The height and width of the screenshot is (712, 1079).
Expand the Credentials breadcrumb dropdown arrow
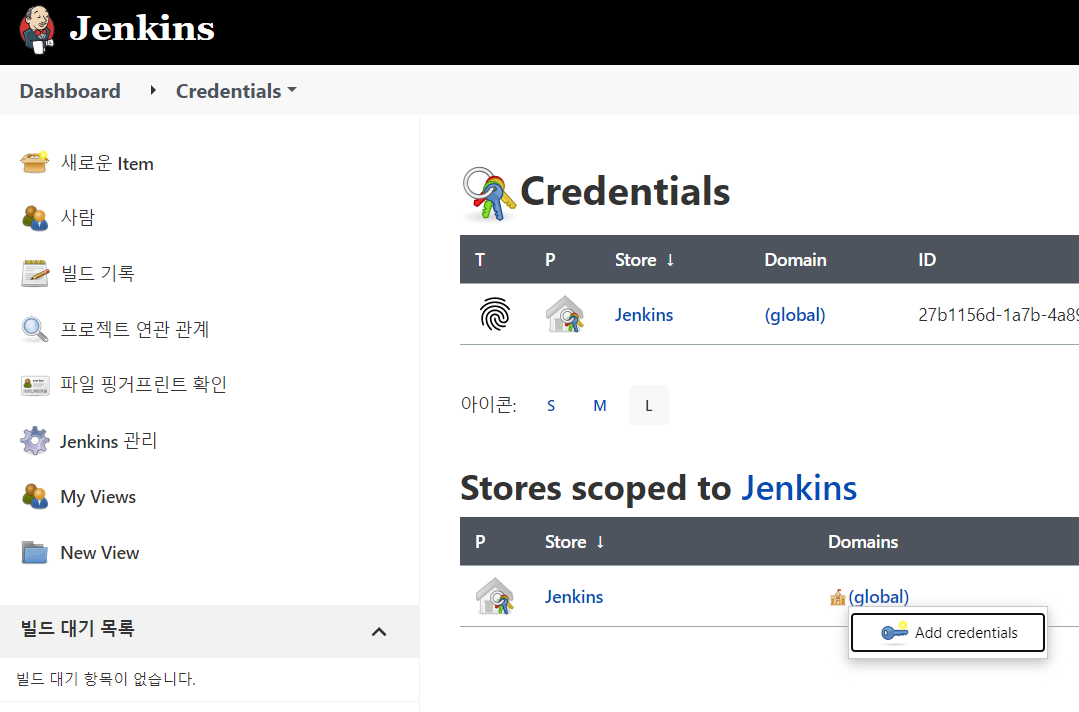pyautogui.click(x=292, y=90)
